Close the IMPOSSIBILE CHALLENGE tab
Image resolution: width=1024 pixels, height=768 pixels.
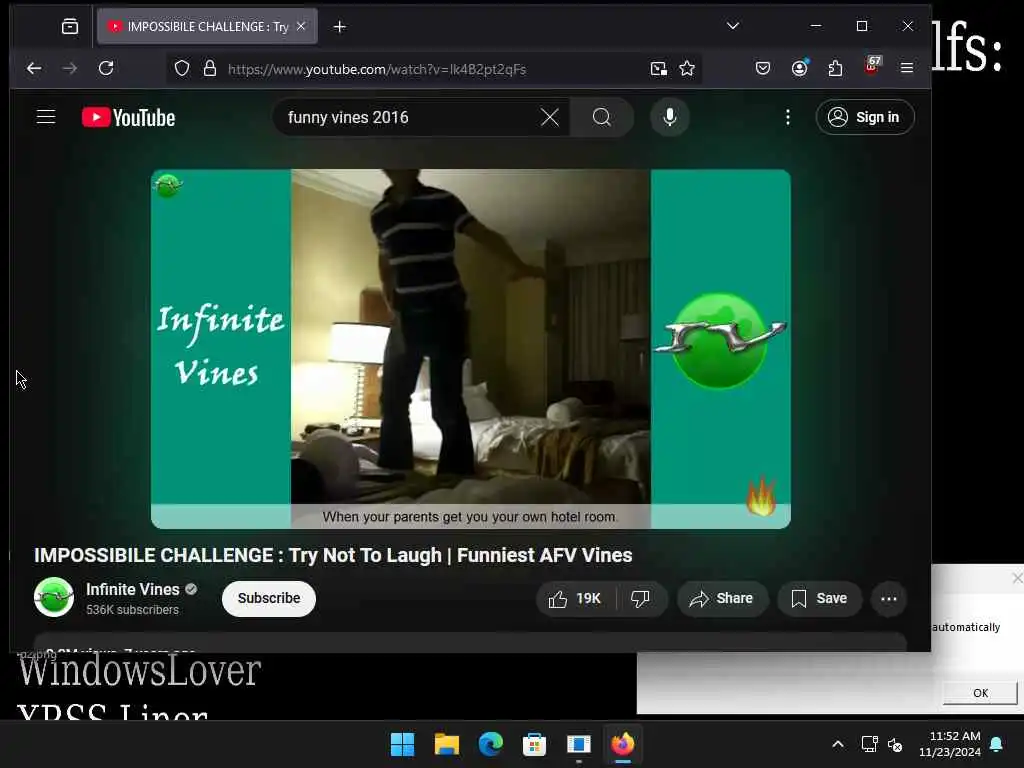click(x=301, y=26)
